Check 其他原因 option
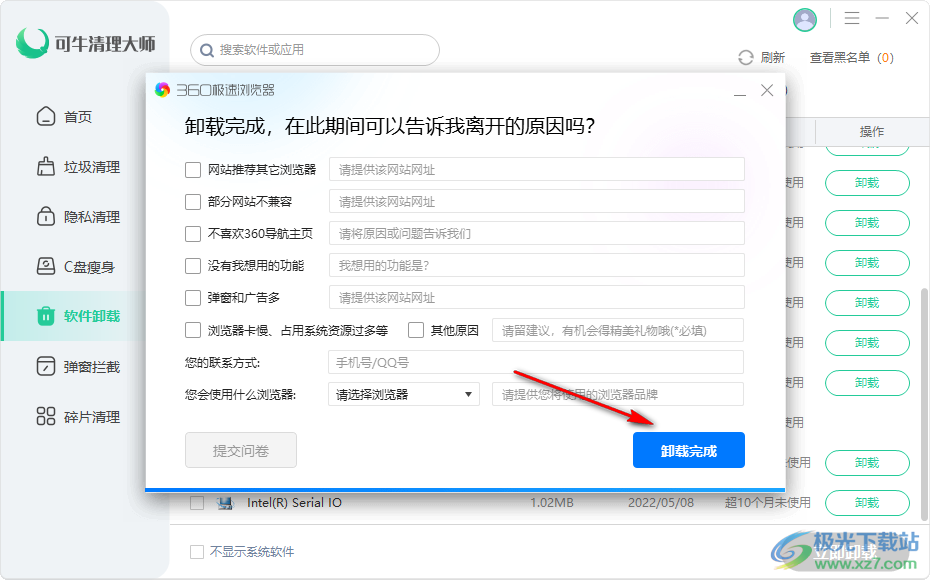This screenshot has width=930, height=580. click(416, 330)
